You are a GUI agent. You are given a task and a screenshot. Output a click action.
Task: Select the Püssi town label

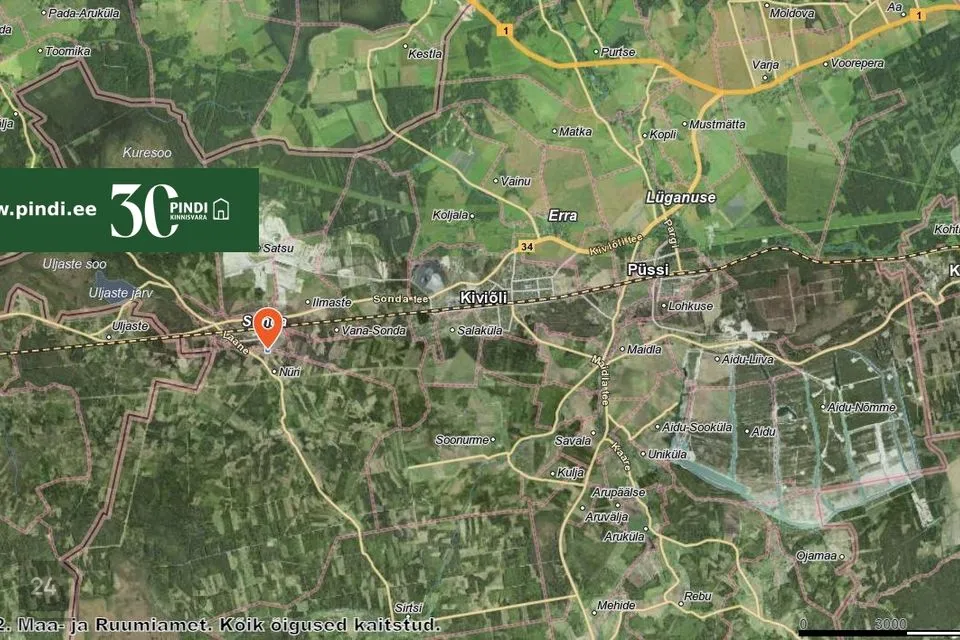(x=648, y=270)
